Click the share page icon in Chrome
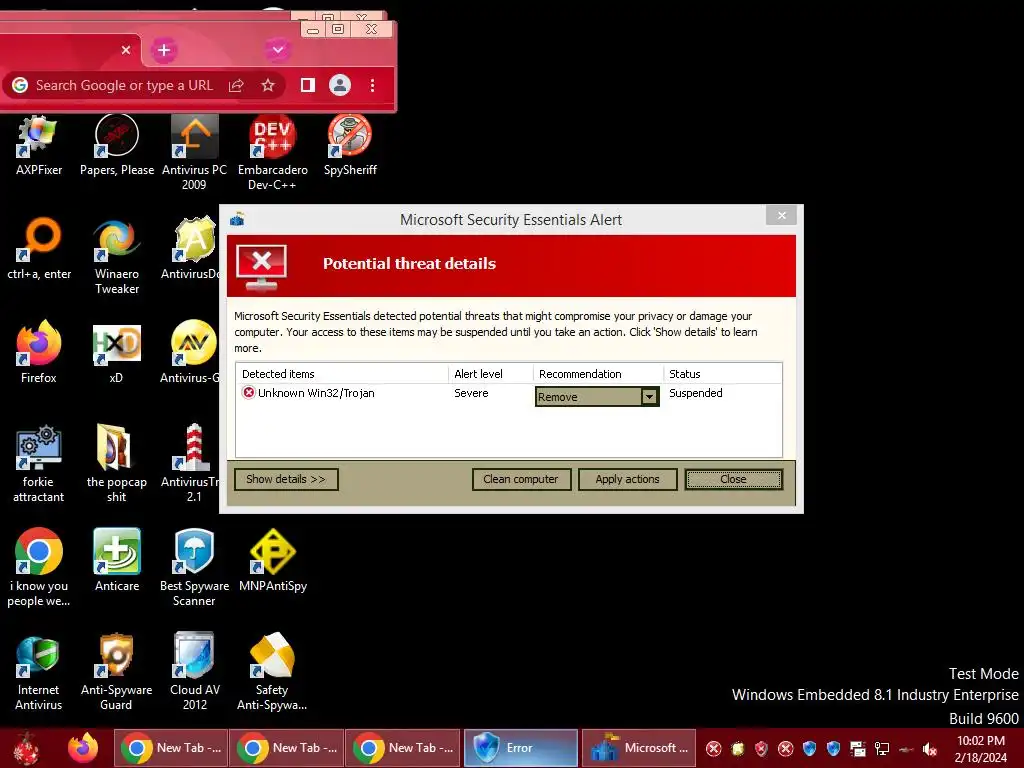The image size is (1024, 768). coord(236,86)
